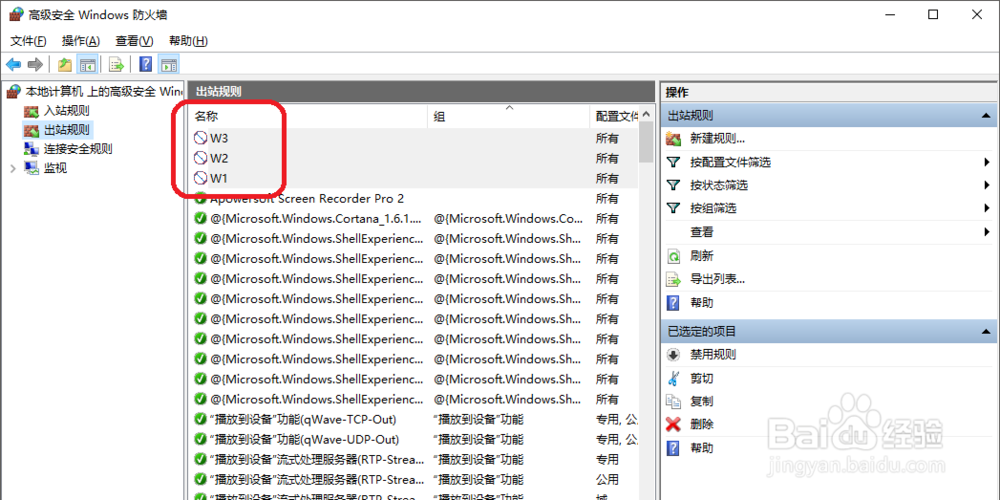The image size is (1000, 500).
Task: Select 出站规则 in the tree
Action: tap(67, 130)
